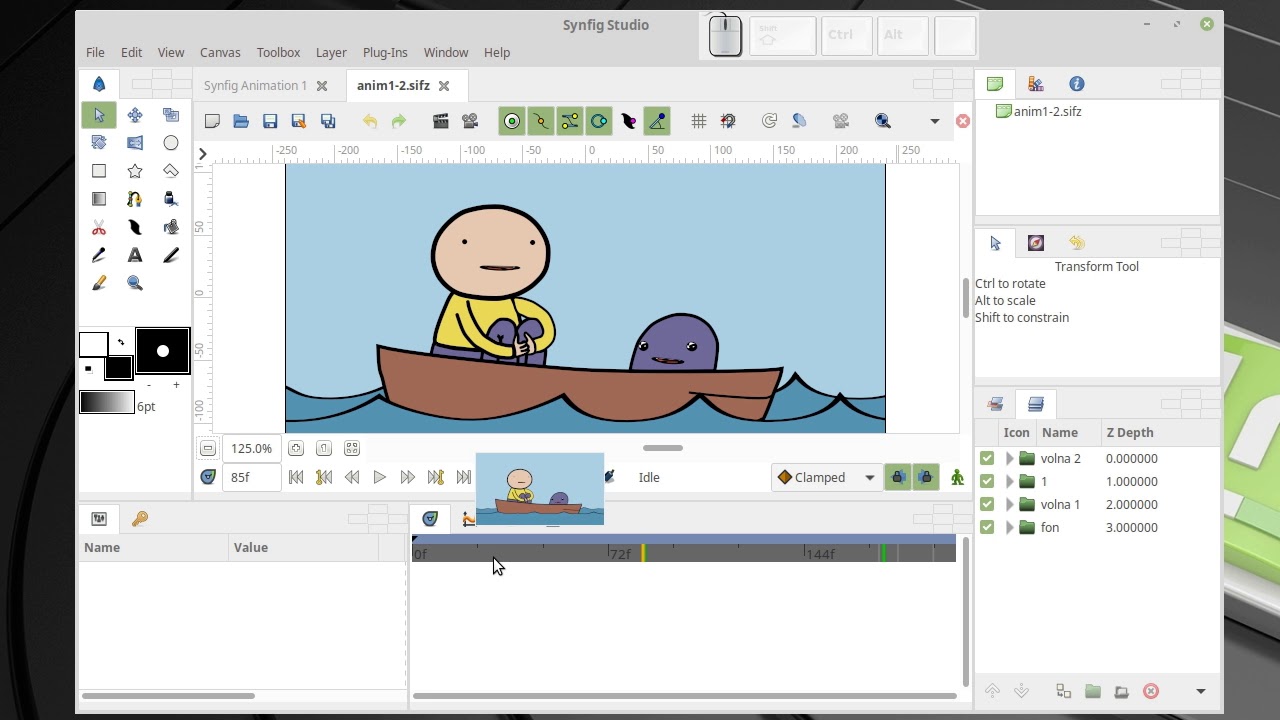Toggle the grid display icon

pyautogui.click(x=699, y=121)
